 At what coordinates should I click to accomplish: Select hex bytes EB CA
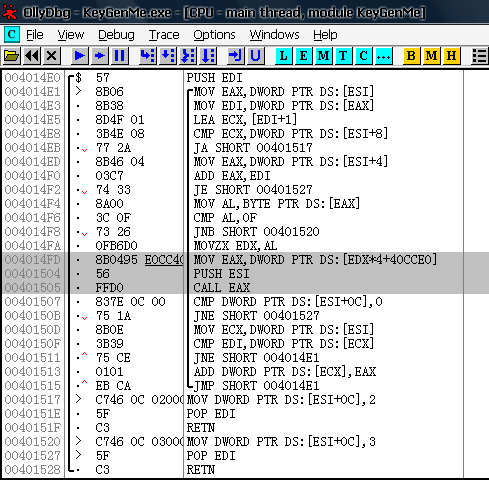point(113,386)
